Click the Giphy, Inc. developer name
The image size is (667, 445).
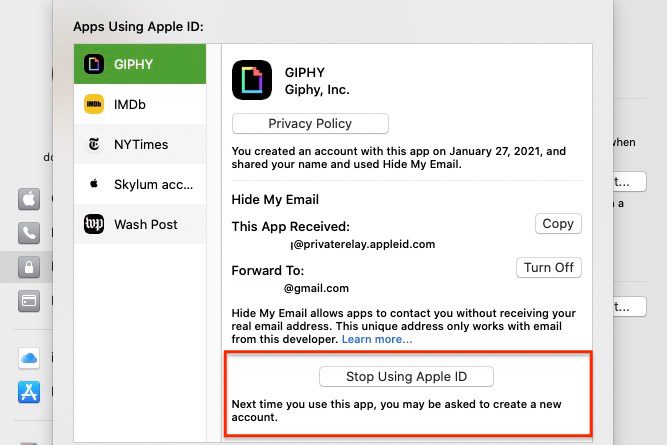click(x=317, y=90)
